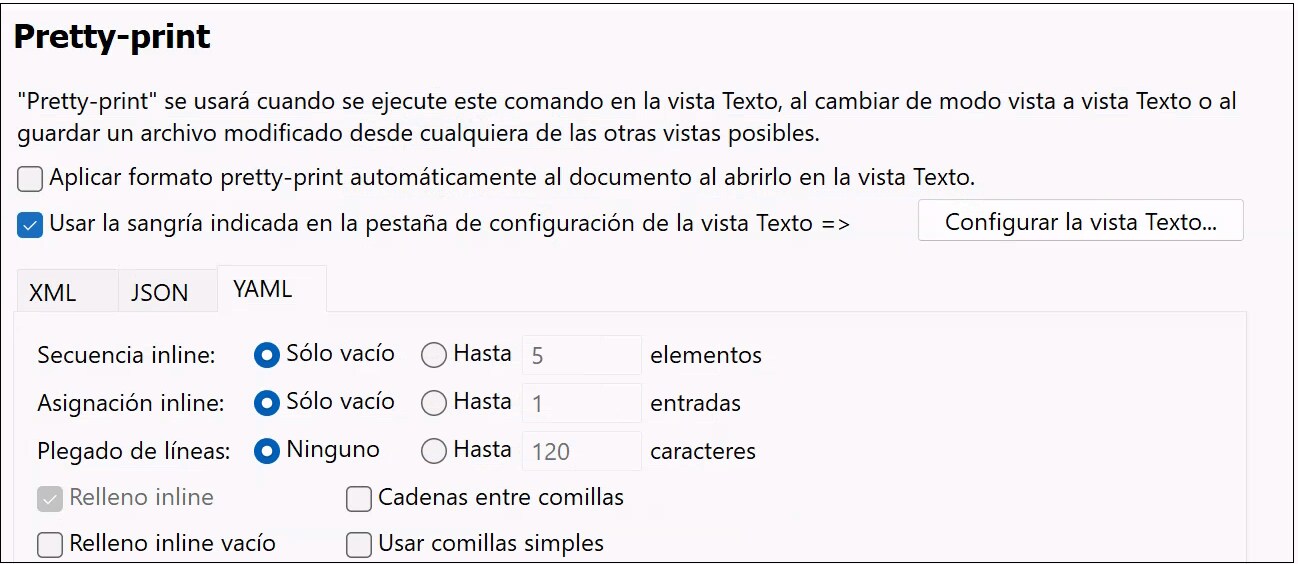Choose Hasta option for Plegado de líneas

coord(434,451)
